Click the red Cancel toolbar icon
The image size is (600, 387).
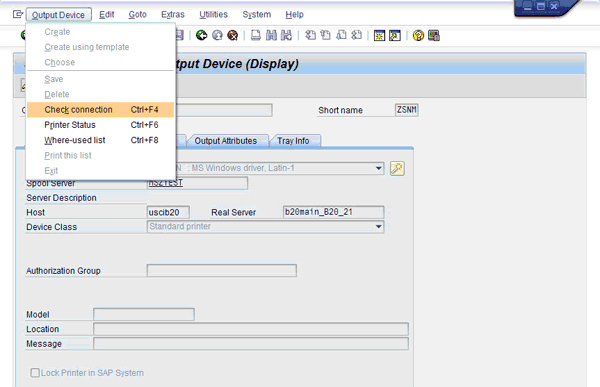[233, 36]
